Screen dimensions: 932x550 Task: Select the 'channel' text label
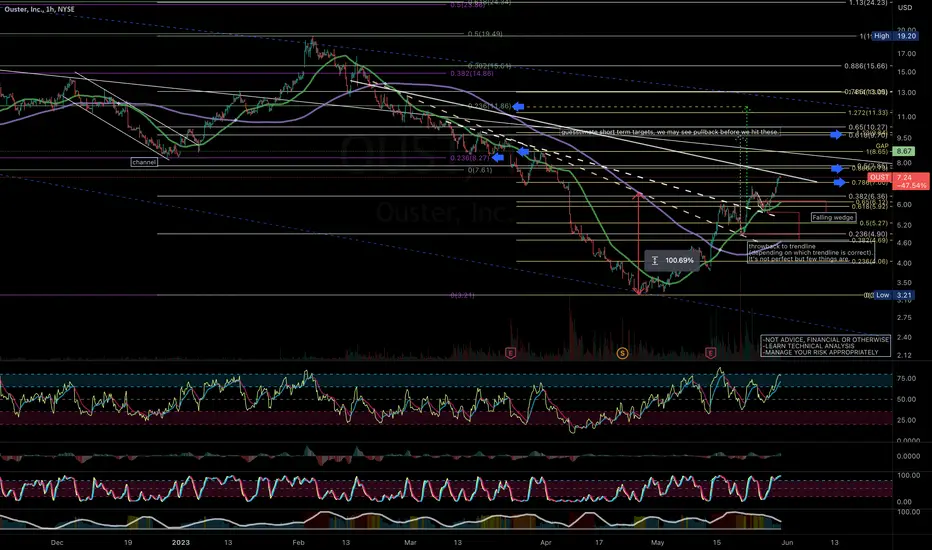click(144, 162)
